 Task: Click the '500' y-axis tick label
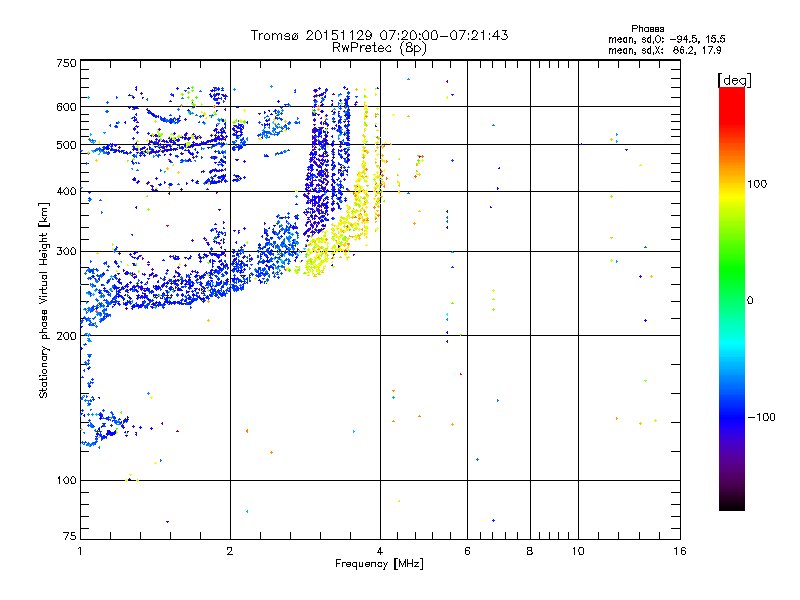pos(66,145)
